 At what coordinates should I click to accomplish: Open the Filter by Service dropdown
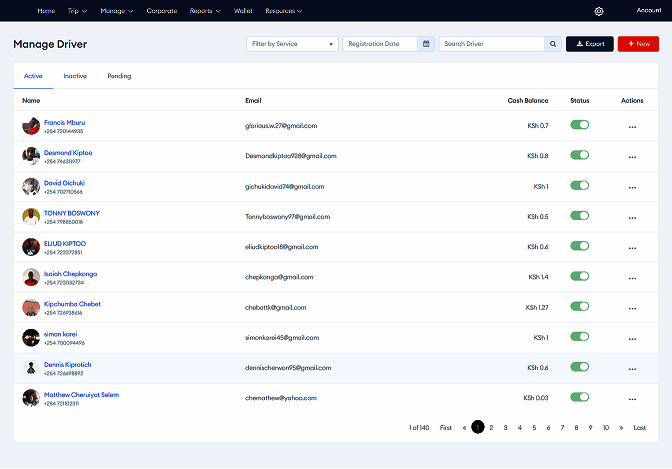(x=292, y=44)
